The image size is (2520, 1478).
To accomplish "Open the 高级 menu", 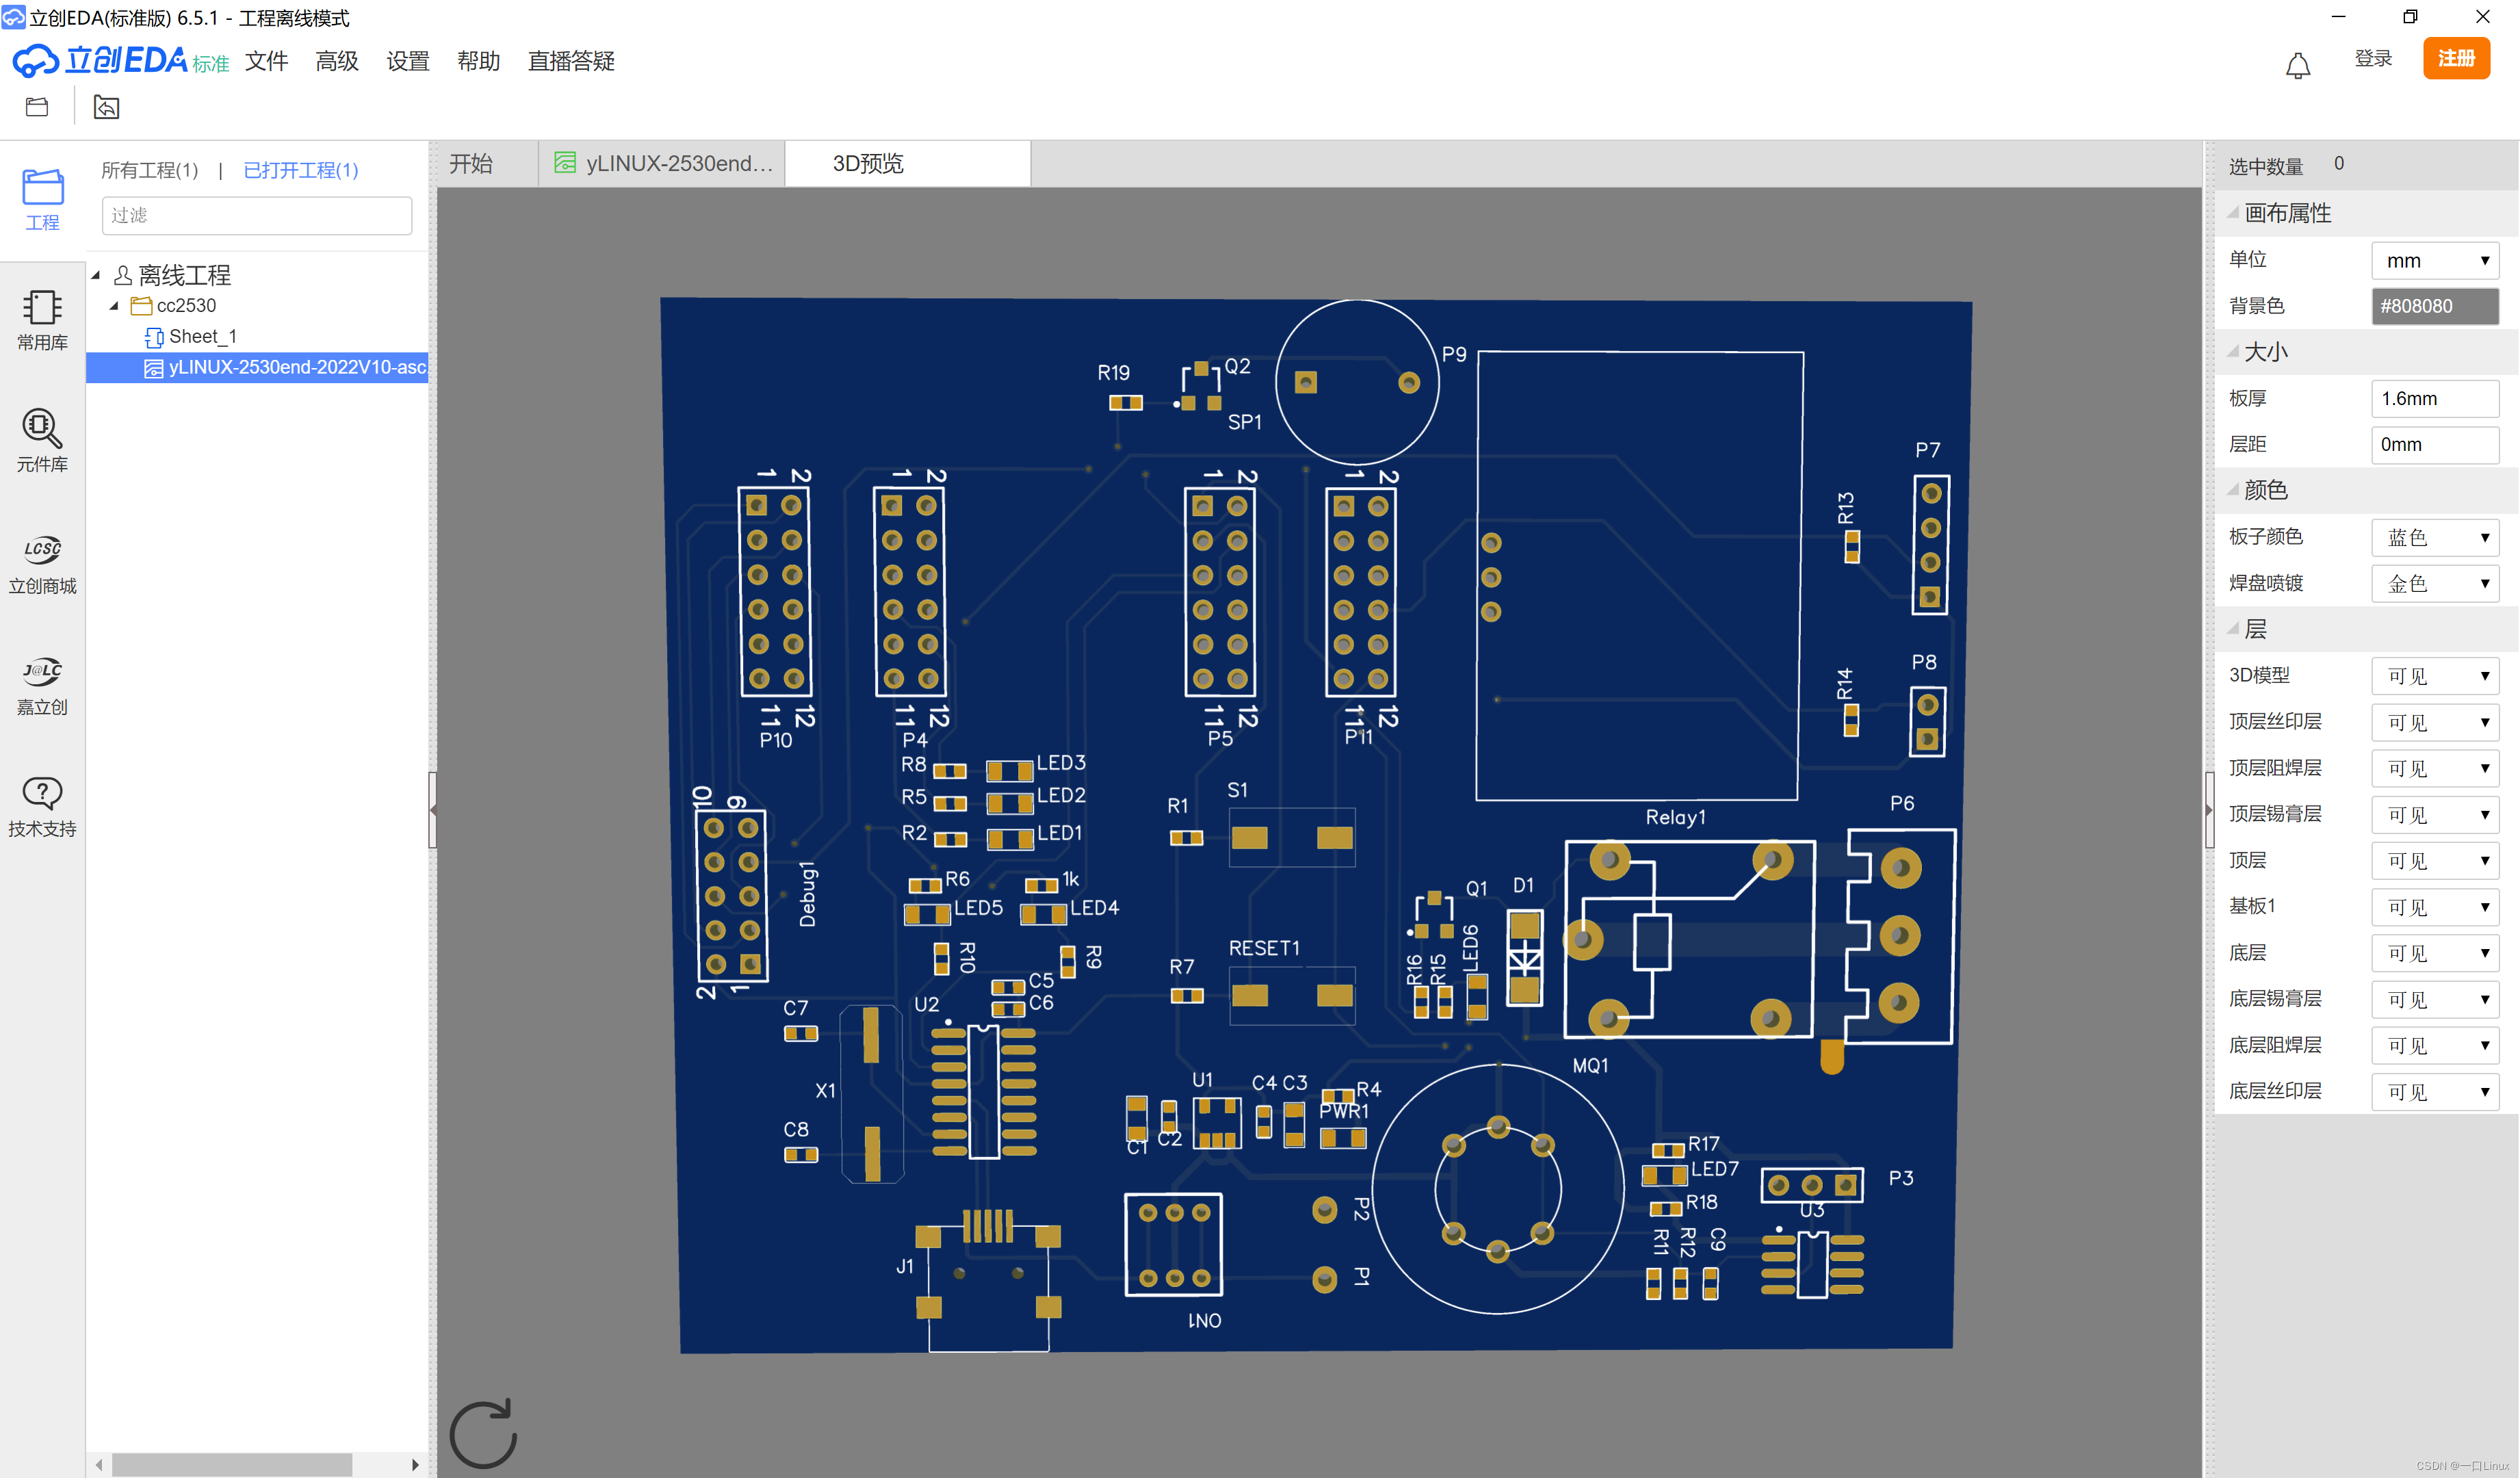I will (x=337, y=61).
